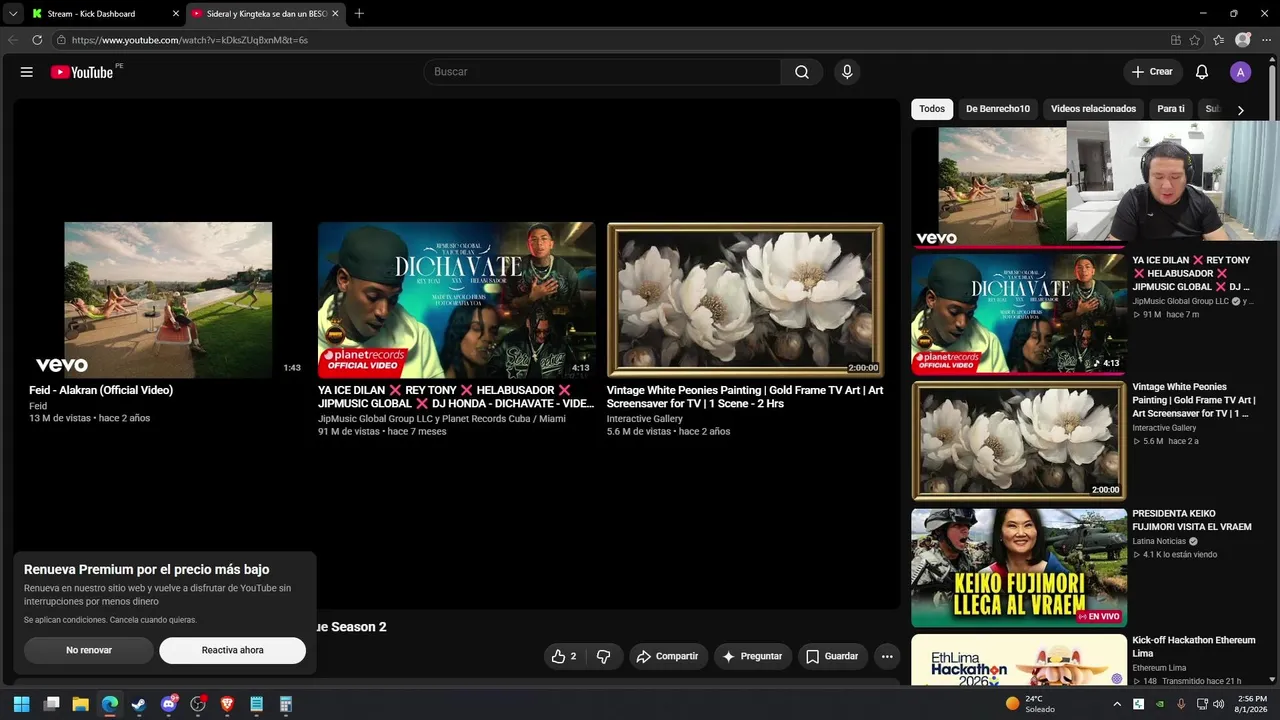
Task: Open more actions ellipsis under video
Action: [887, 656]
